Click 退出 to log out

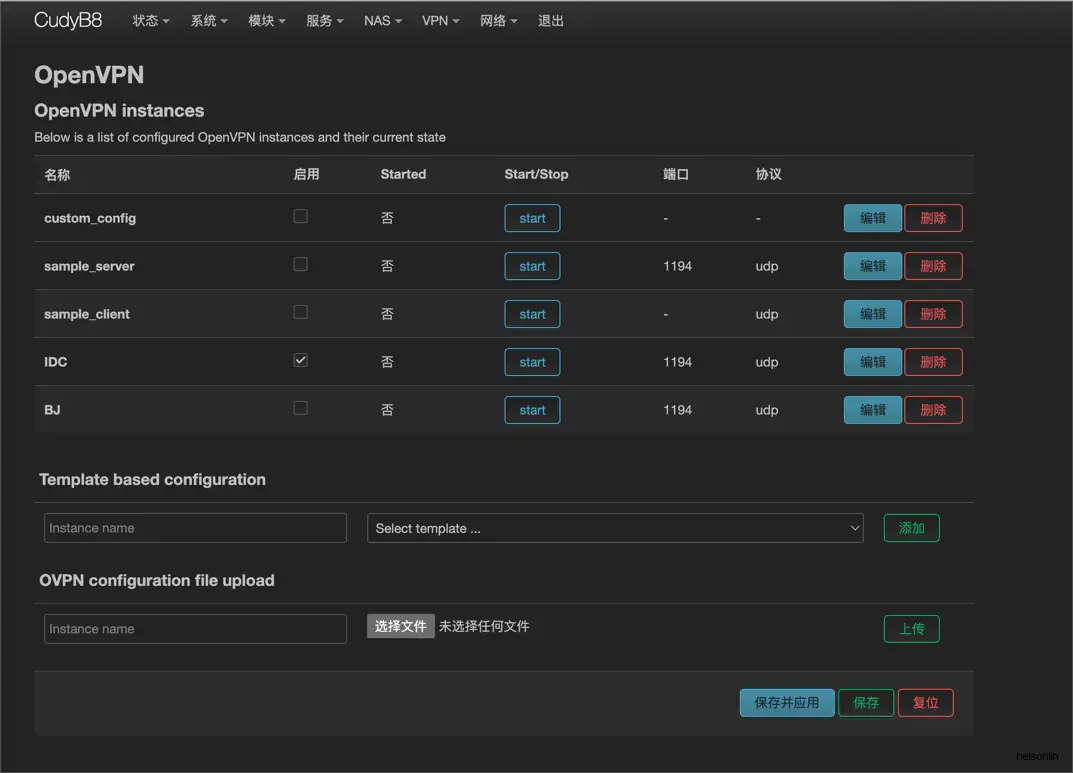point(551,20)
